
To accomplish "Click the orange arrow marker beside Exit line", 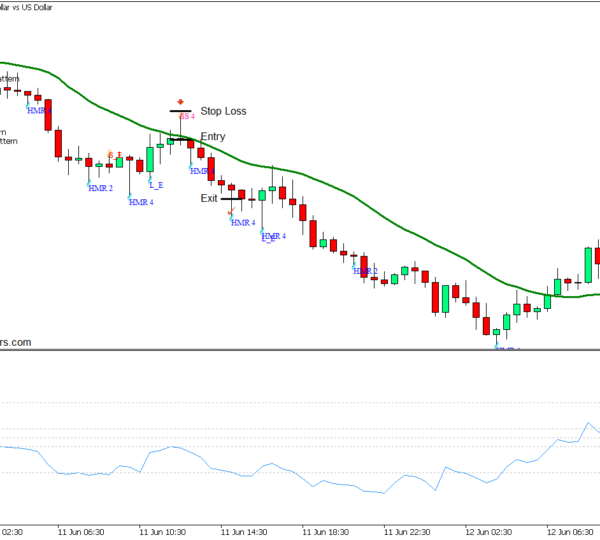I will [230, 211].
